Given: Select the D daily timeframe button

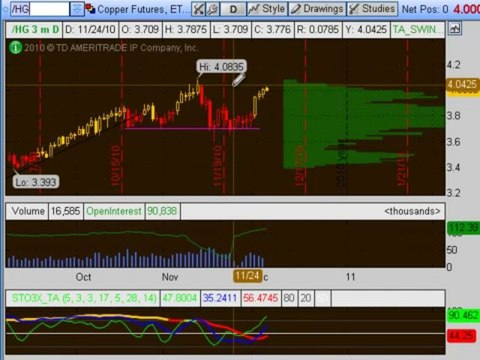Looking at the screenshot, I should [233, 9].
